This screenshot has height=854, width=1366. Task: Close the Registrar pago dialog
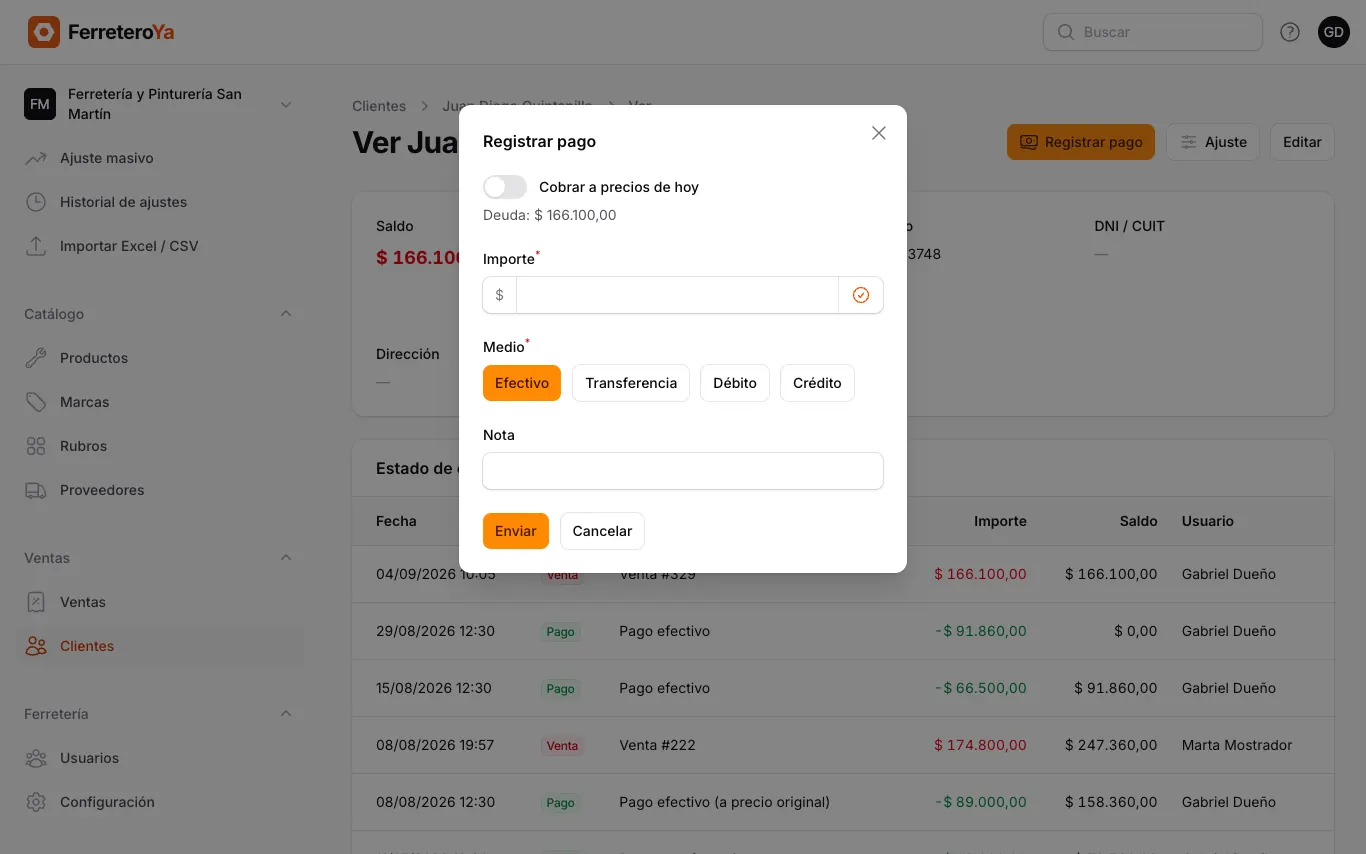(879, 133)
